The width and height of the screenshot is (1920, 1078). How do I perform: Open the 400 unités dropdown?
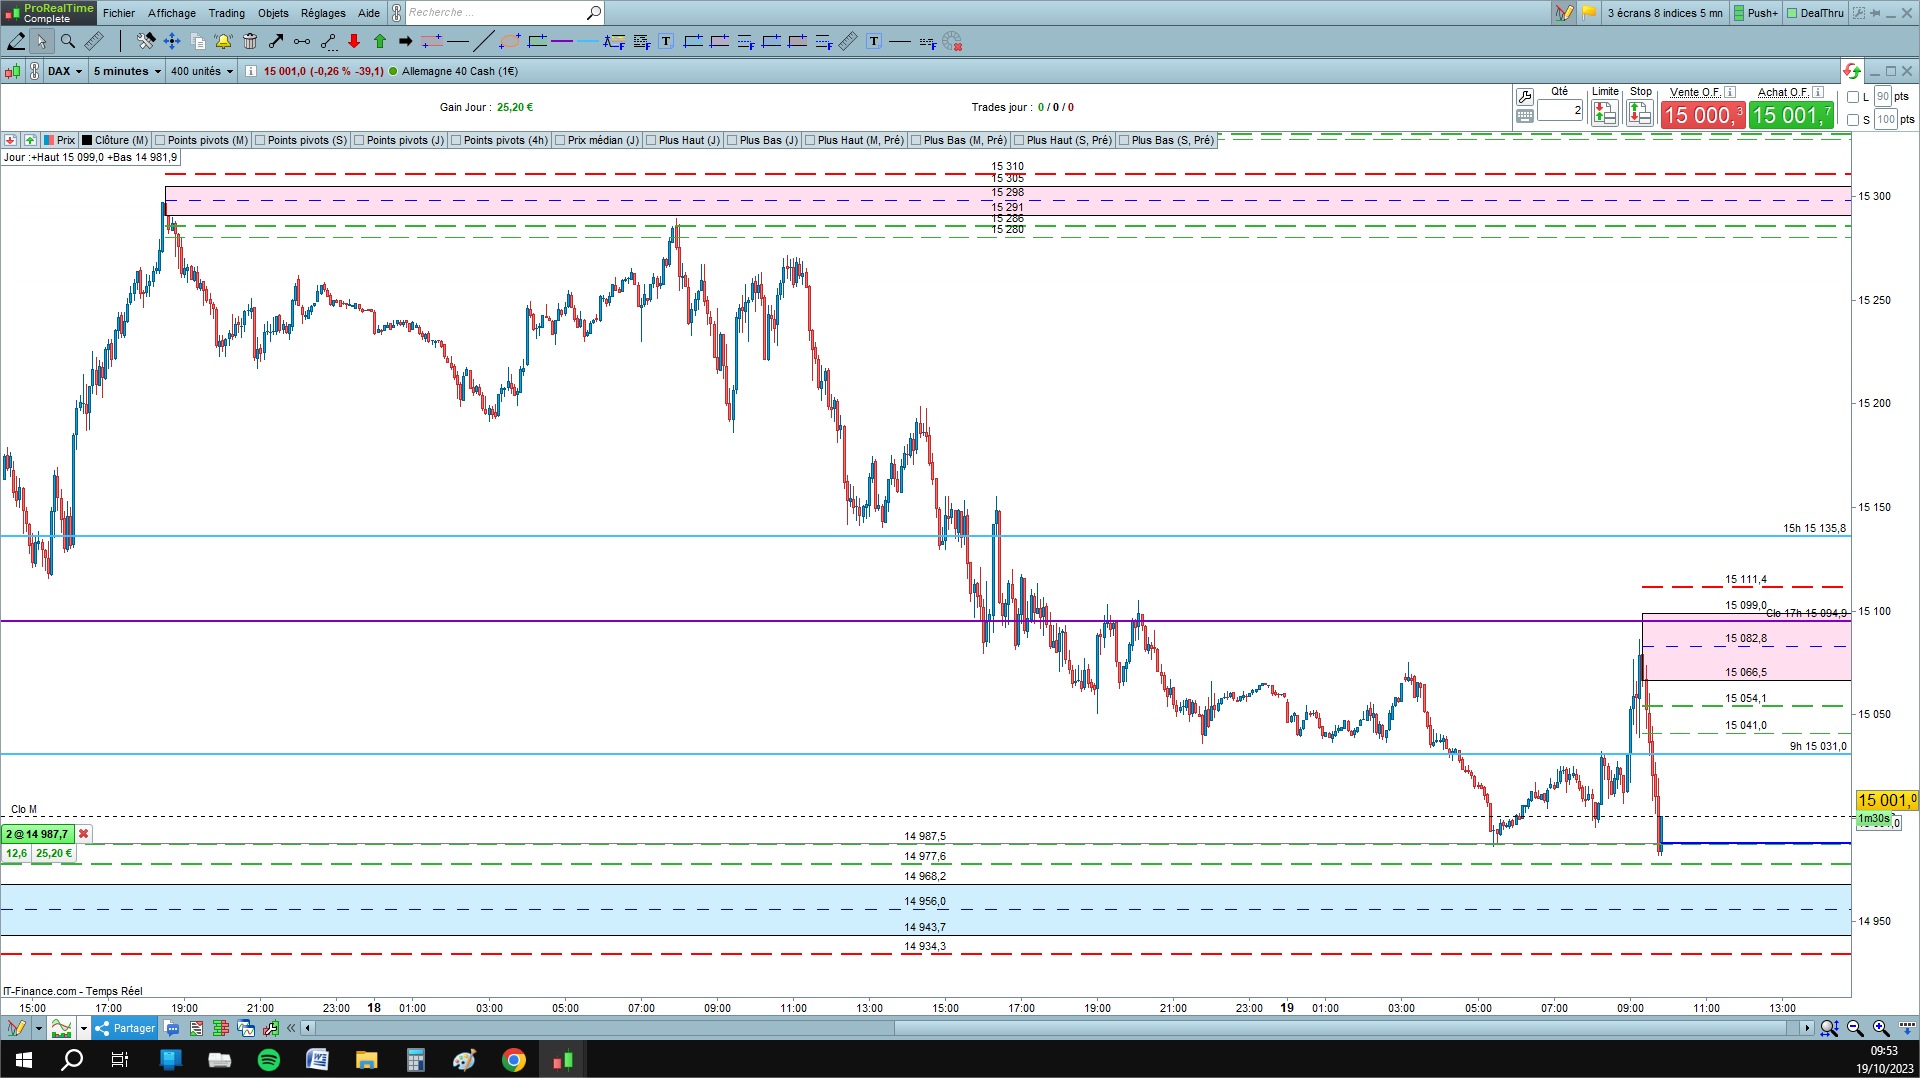click(201, 71)
